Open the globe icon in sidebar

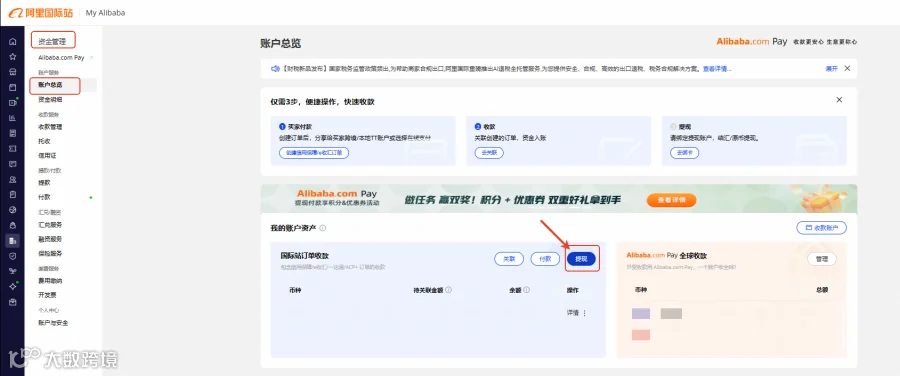pyautogui.click(x=13, y=210)
